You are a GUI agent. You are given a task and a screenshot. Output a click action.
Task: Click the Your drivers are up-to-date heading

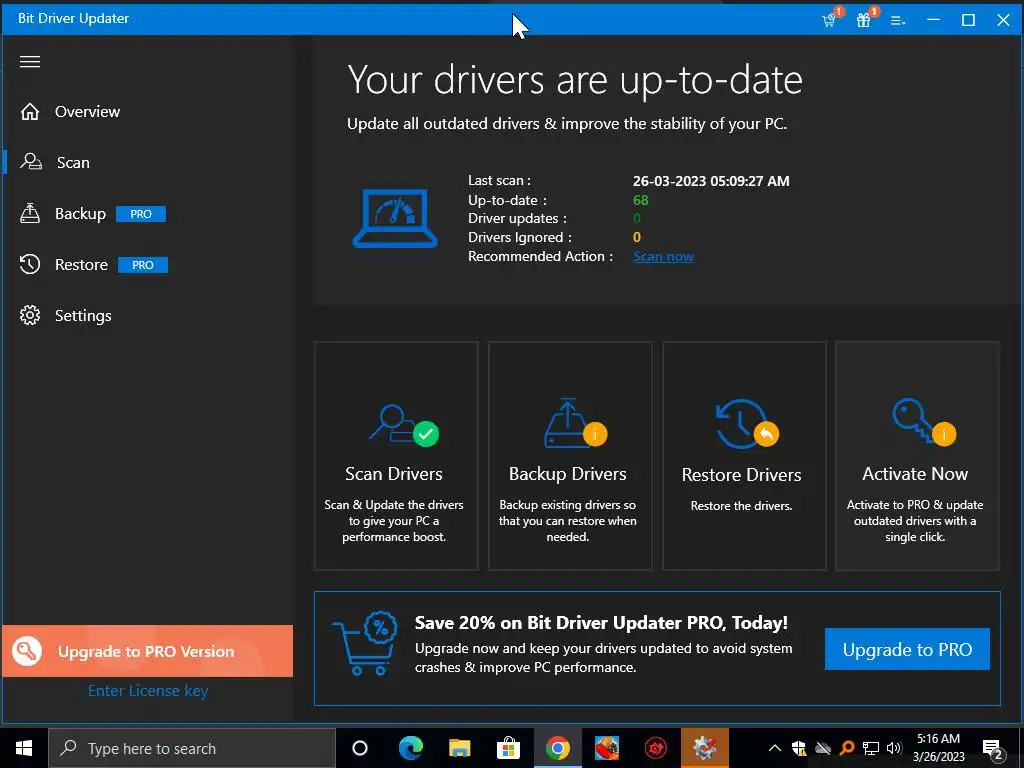(575, 80)
